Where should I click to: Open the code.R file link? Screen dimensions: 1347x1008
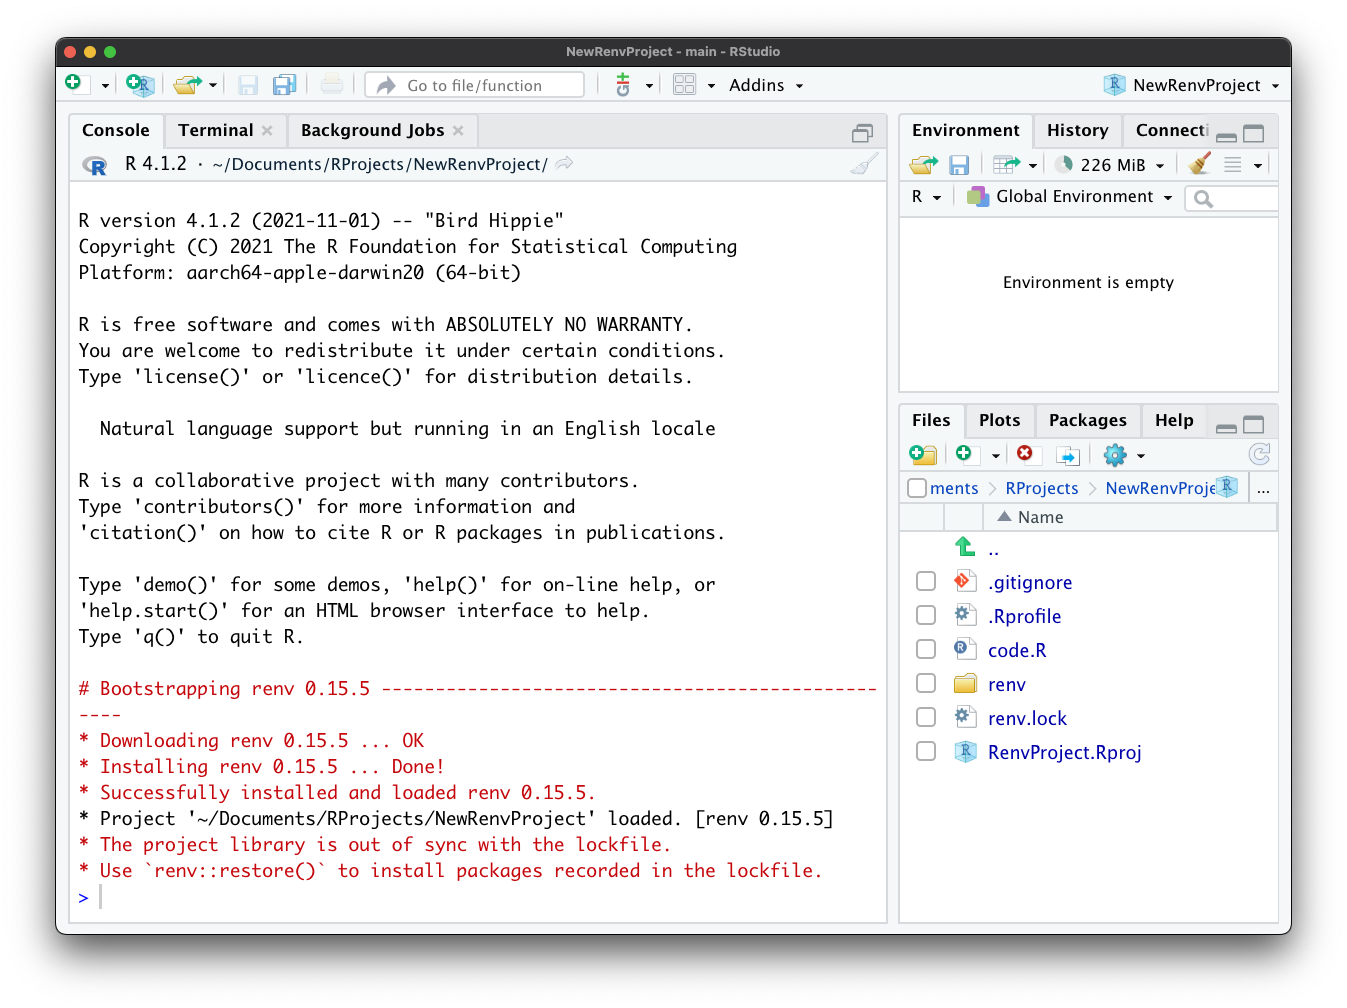point(1017,650)
